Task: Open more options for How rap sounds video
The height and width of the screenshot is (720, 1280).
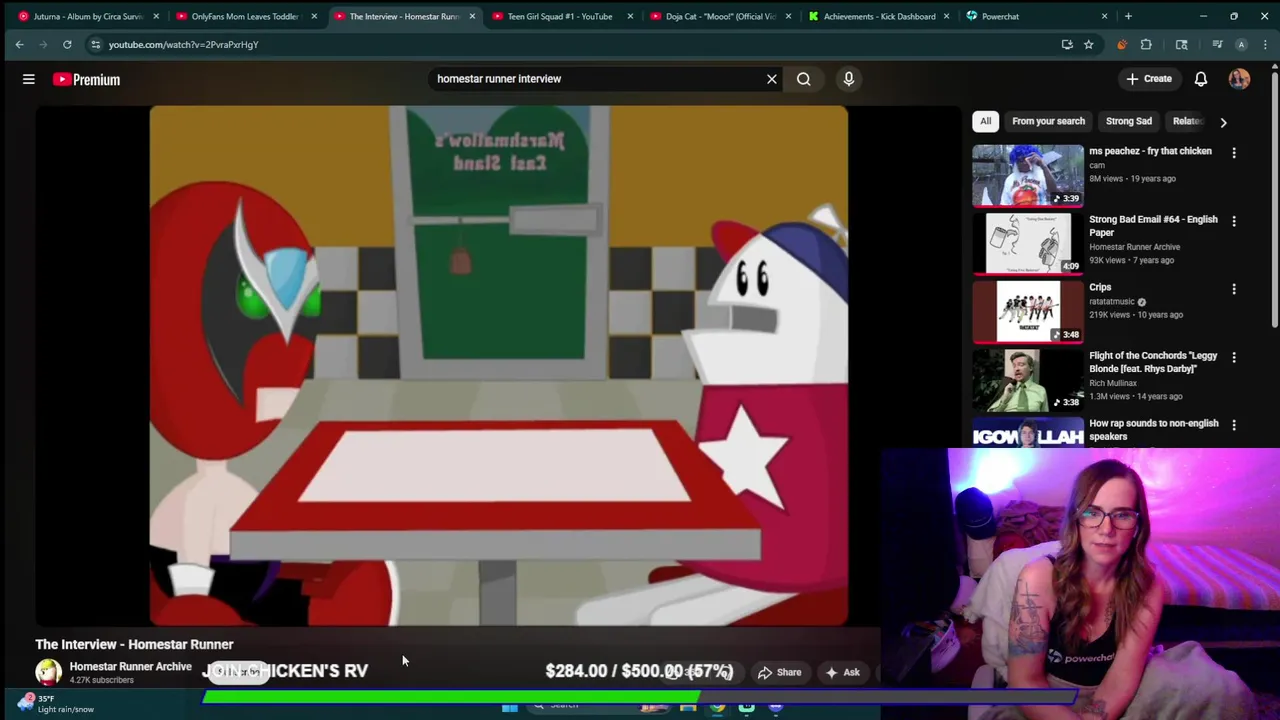Action: tap(1234, 425)
